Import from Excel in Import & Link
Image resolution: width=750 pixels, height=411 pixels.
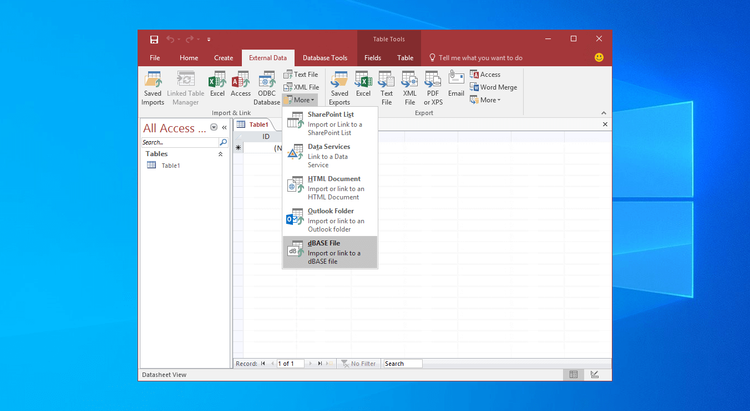tap(217, 84)
